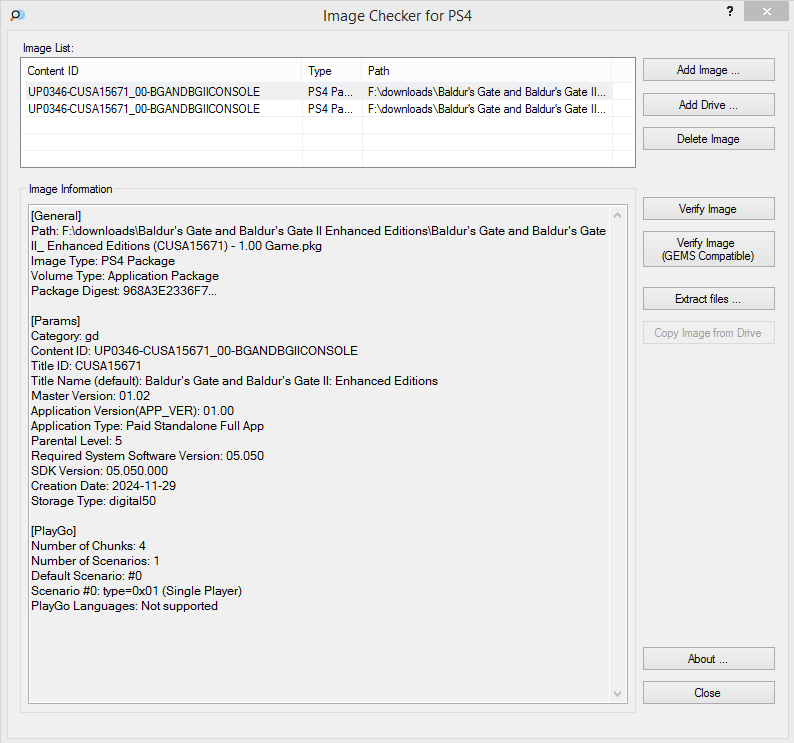Click the scroll down arrow in Image Information
Screen dimensions: 794x743
tap(617, 693)
